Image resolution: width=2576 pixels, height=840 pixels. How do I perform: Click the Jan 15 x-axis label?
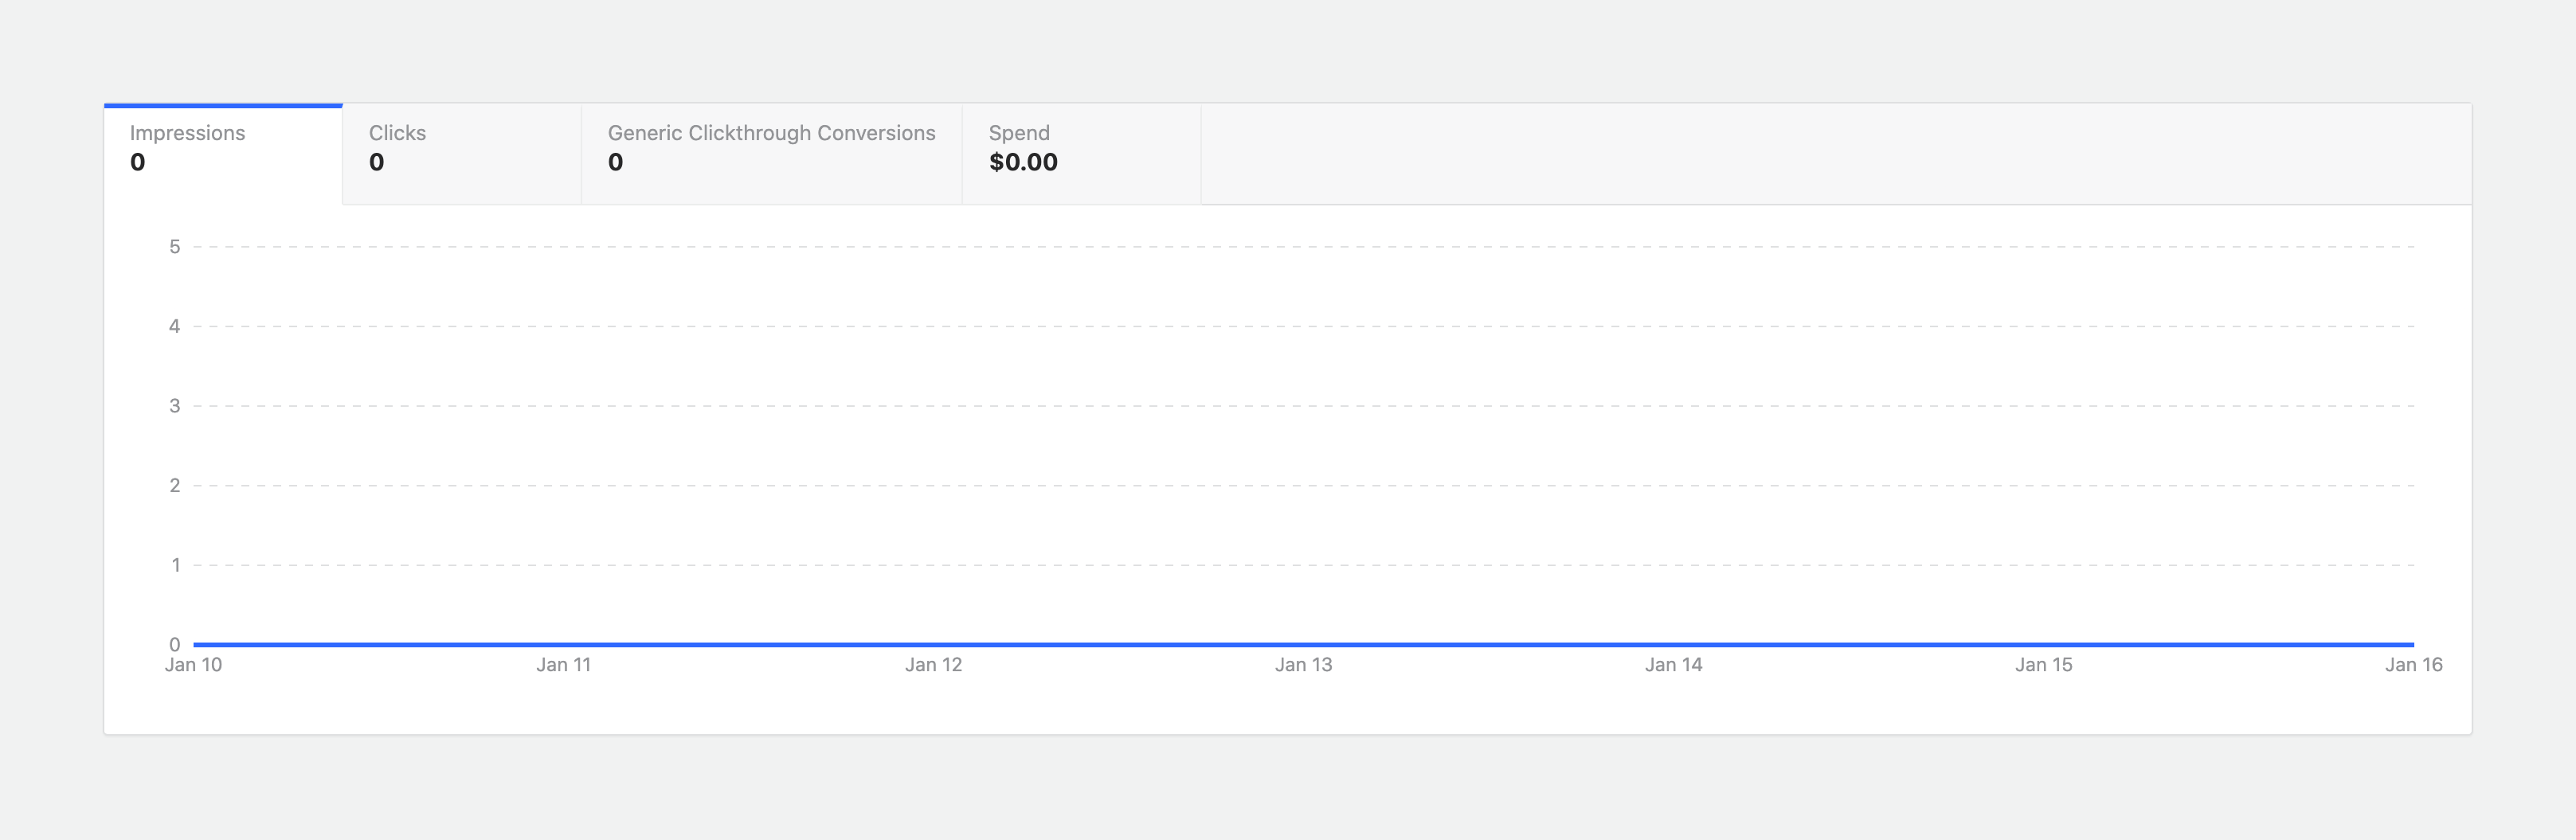(2043, 665)
